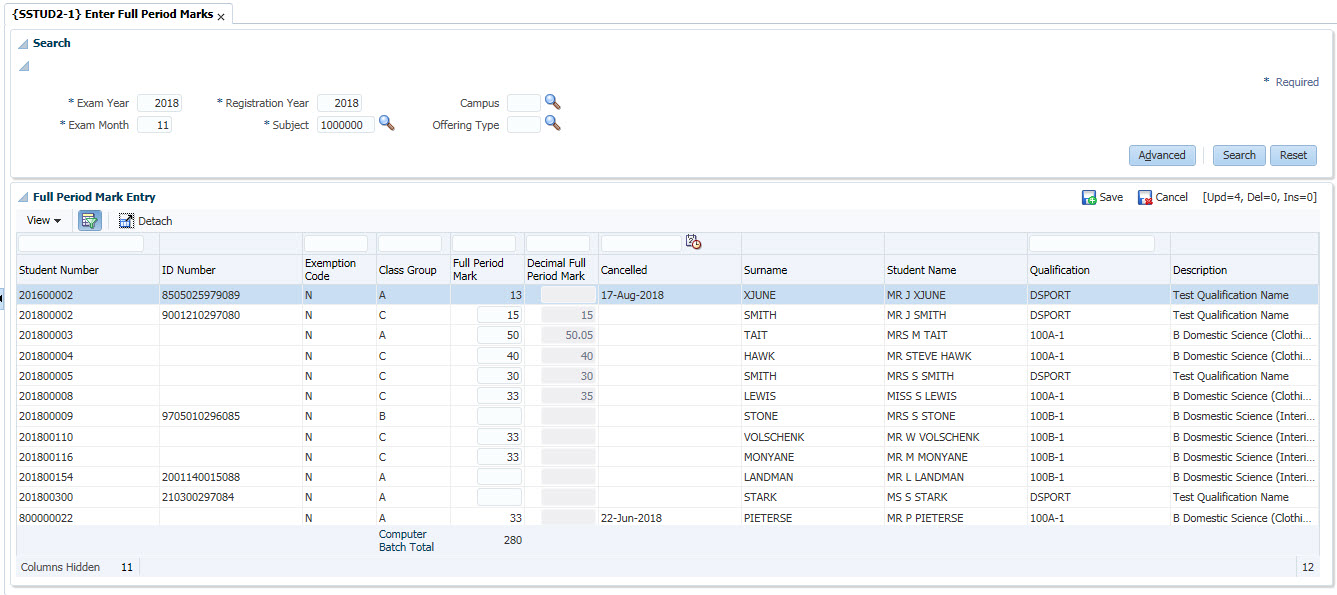Collapse the Full Period Mark Entry panel

[x=22, y=198]
